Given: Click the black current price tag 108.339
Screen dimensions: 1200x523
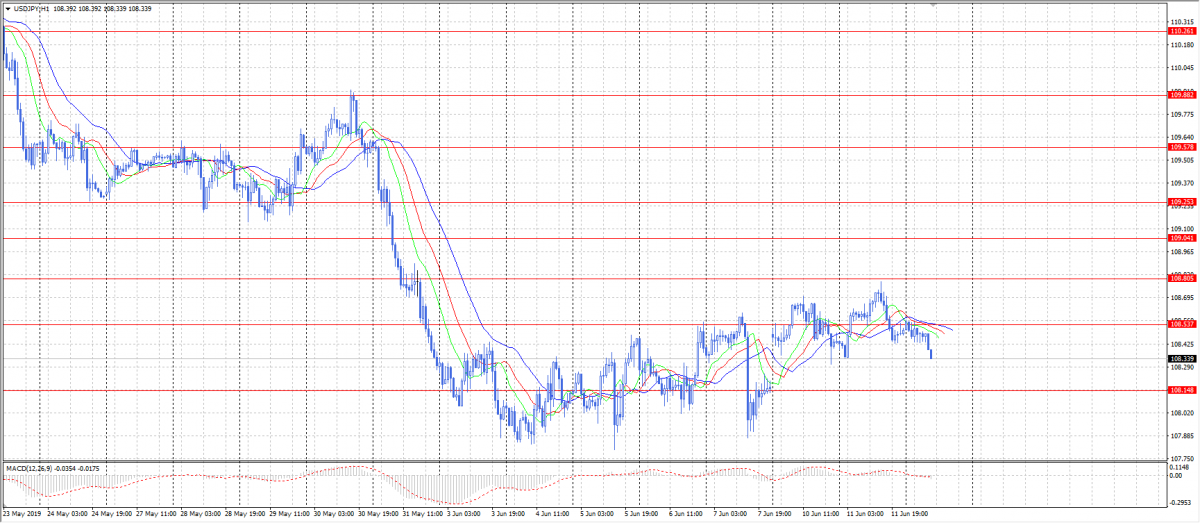Looking at the screenshot, I should (1181, 358).
